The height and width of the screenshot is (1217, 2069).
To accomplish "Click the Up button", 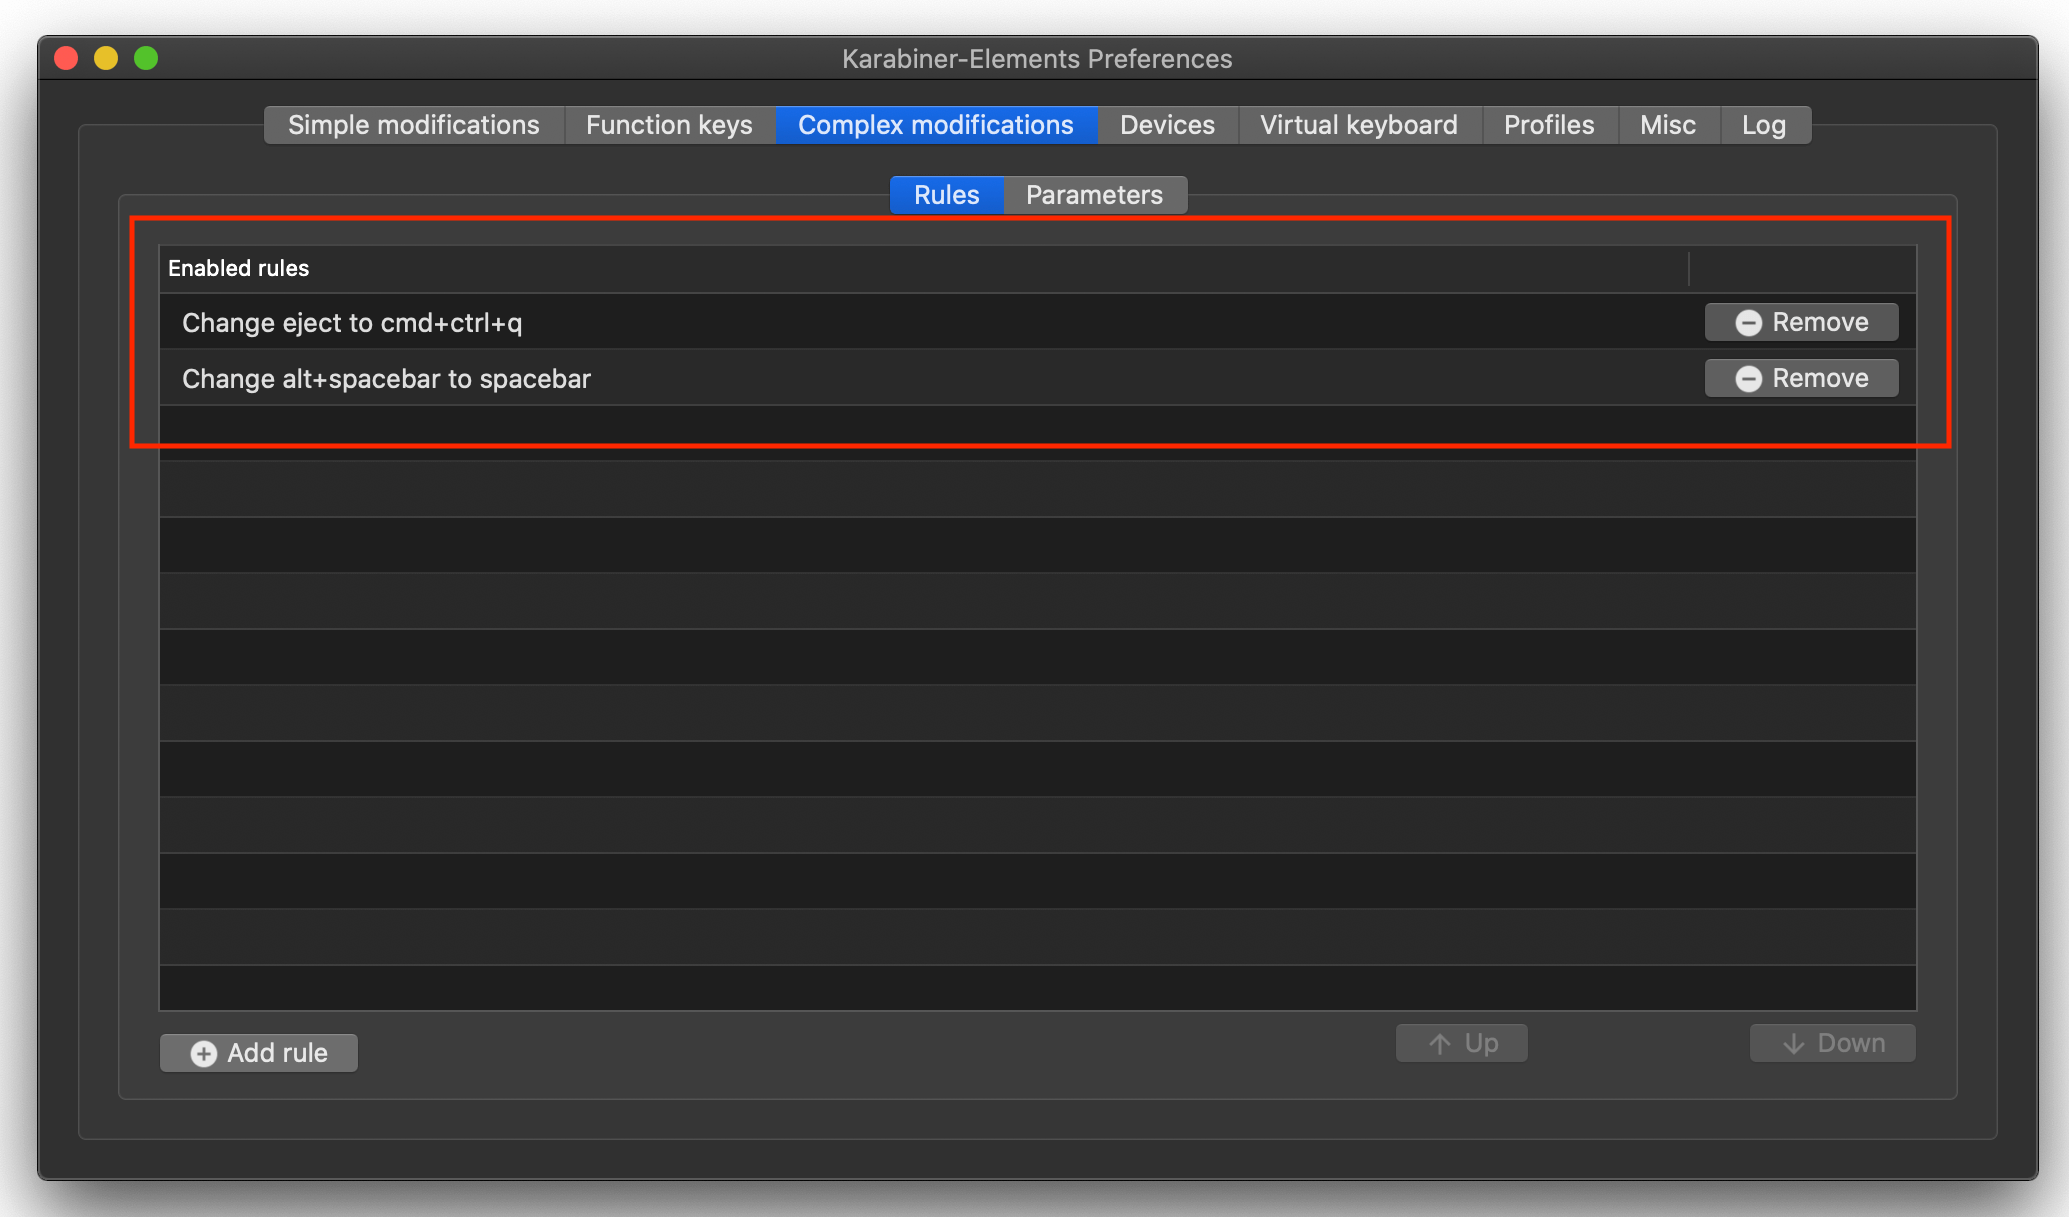I will (x=1461, y=1043).
